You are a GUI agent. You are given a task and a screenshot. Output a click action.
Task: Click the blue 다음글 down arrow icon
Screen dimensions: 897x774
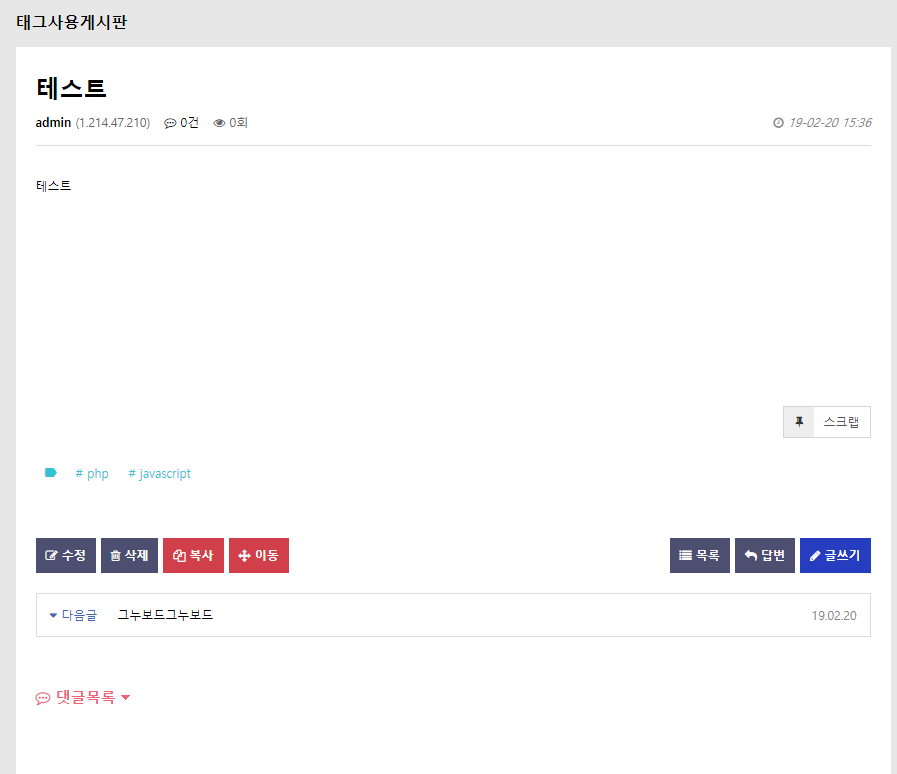(x=54, y=615)
